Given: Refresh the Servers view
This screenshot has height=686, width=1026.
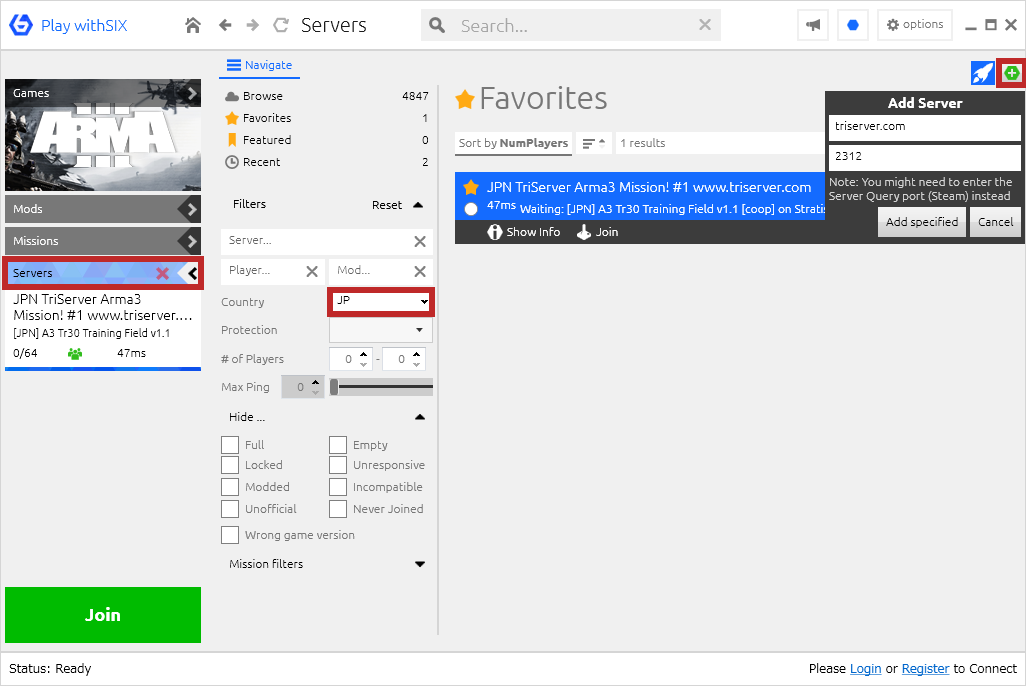Looking at the screenshot, I should pyautogui.click(x=281, y=26).
